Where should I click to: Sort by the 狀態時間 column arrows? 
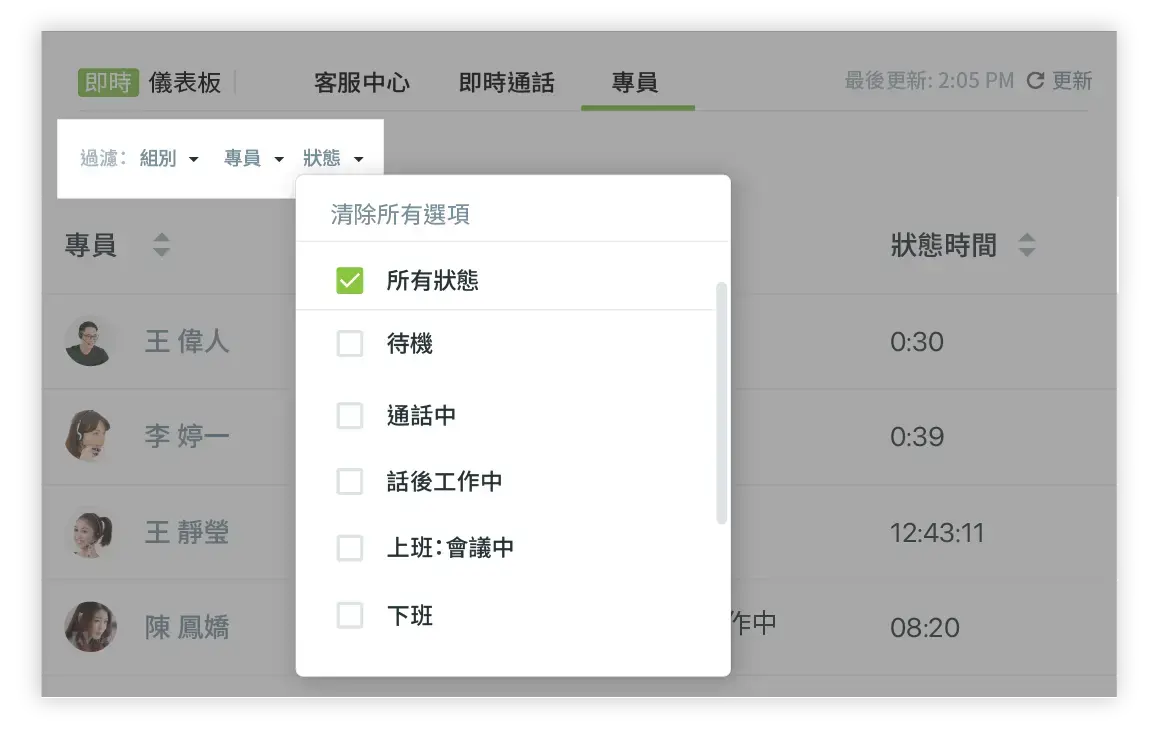1026,245
